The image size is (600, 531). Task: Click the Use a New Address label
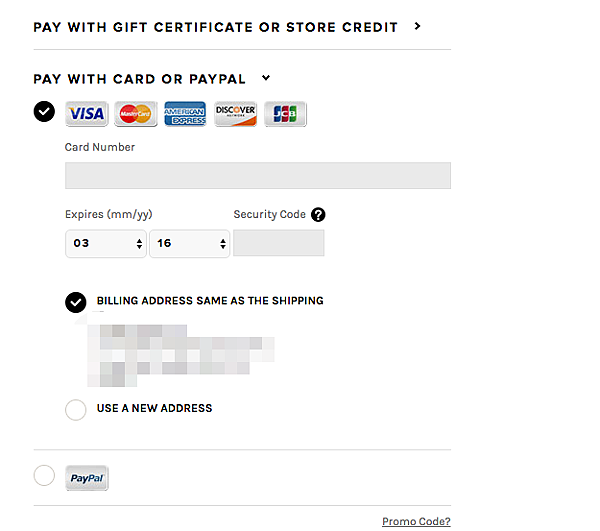click(154, 408)
